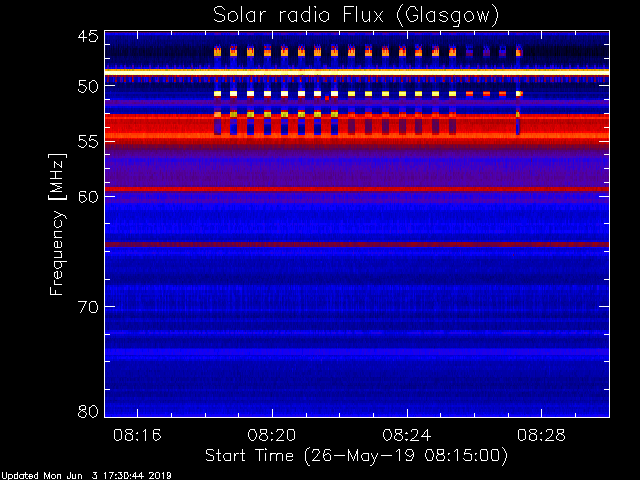The image size is (640, 480).
Task: Click the 08:20 time tick label
Action: (x=272, y=435)
